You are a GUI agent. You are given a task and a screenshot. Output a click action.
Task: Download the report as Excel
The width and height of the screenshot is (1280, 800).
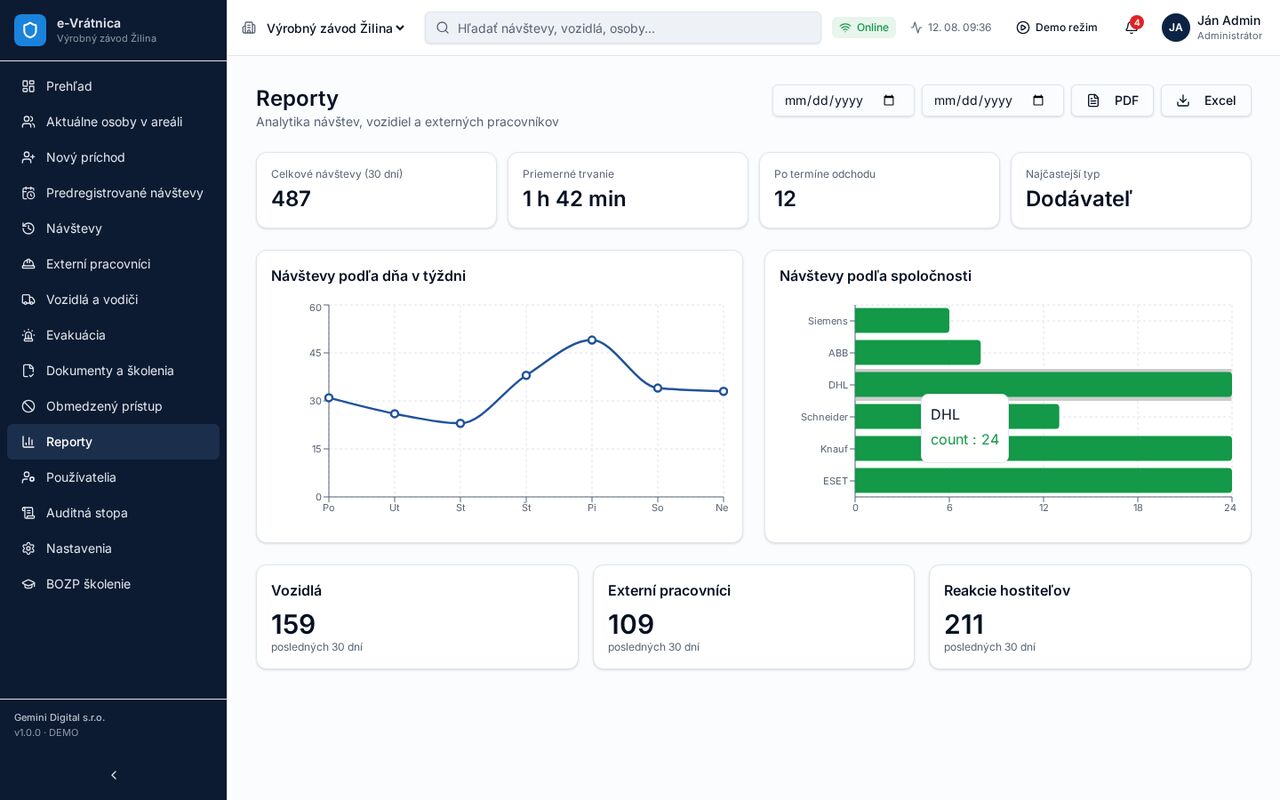(1206, 100)
